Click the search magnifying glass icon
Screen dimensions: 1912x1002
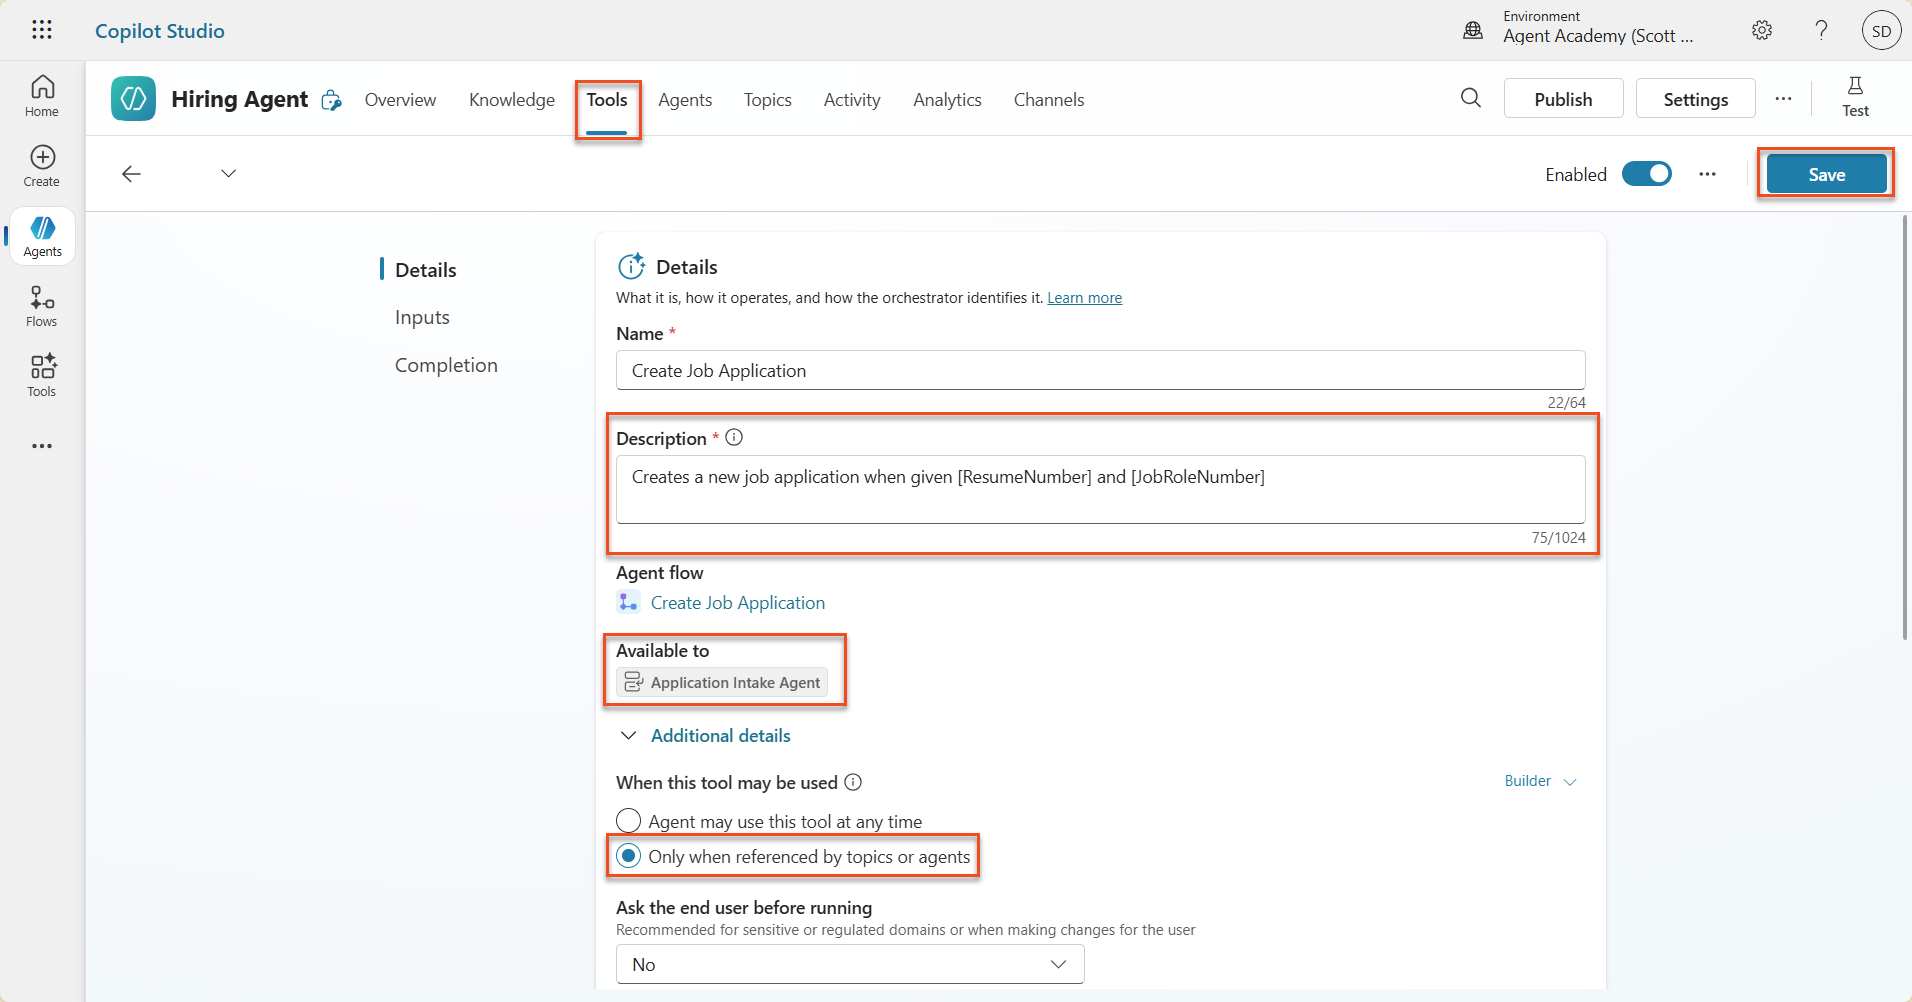(1470, 98)
